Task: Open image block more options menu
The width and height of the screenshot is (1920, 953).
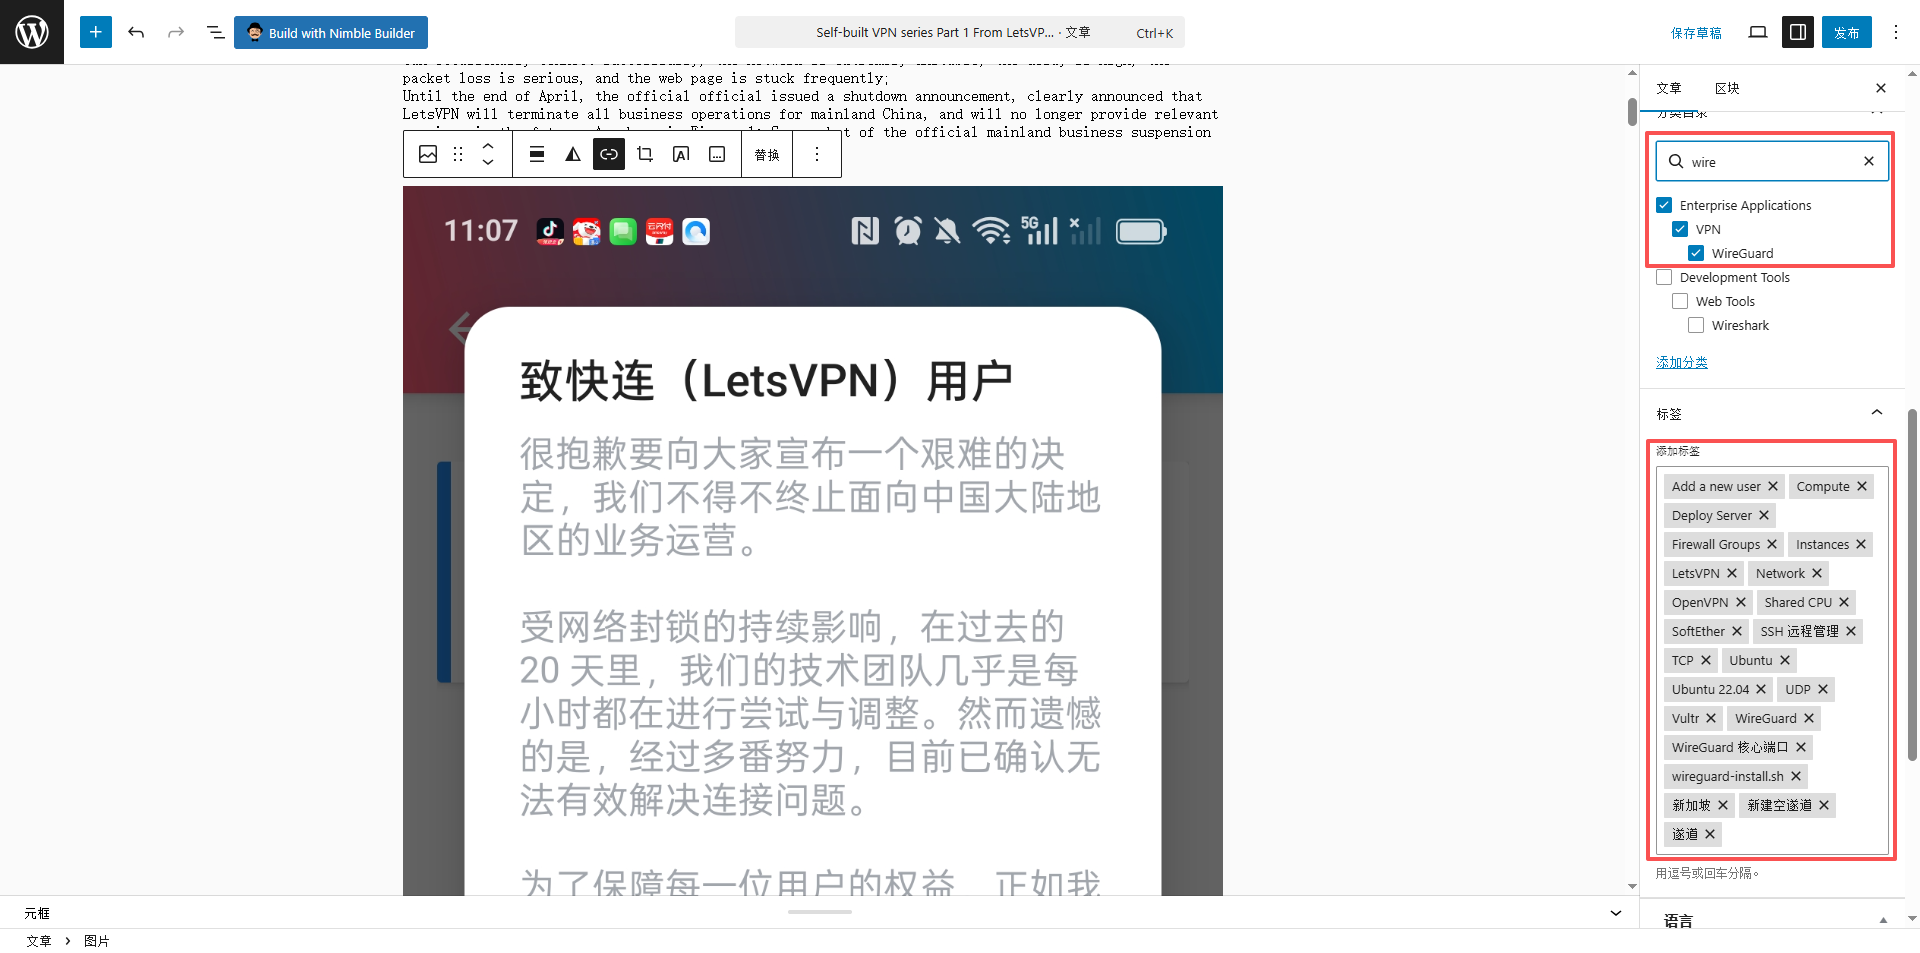Action: click(817, 154)
